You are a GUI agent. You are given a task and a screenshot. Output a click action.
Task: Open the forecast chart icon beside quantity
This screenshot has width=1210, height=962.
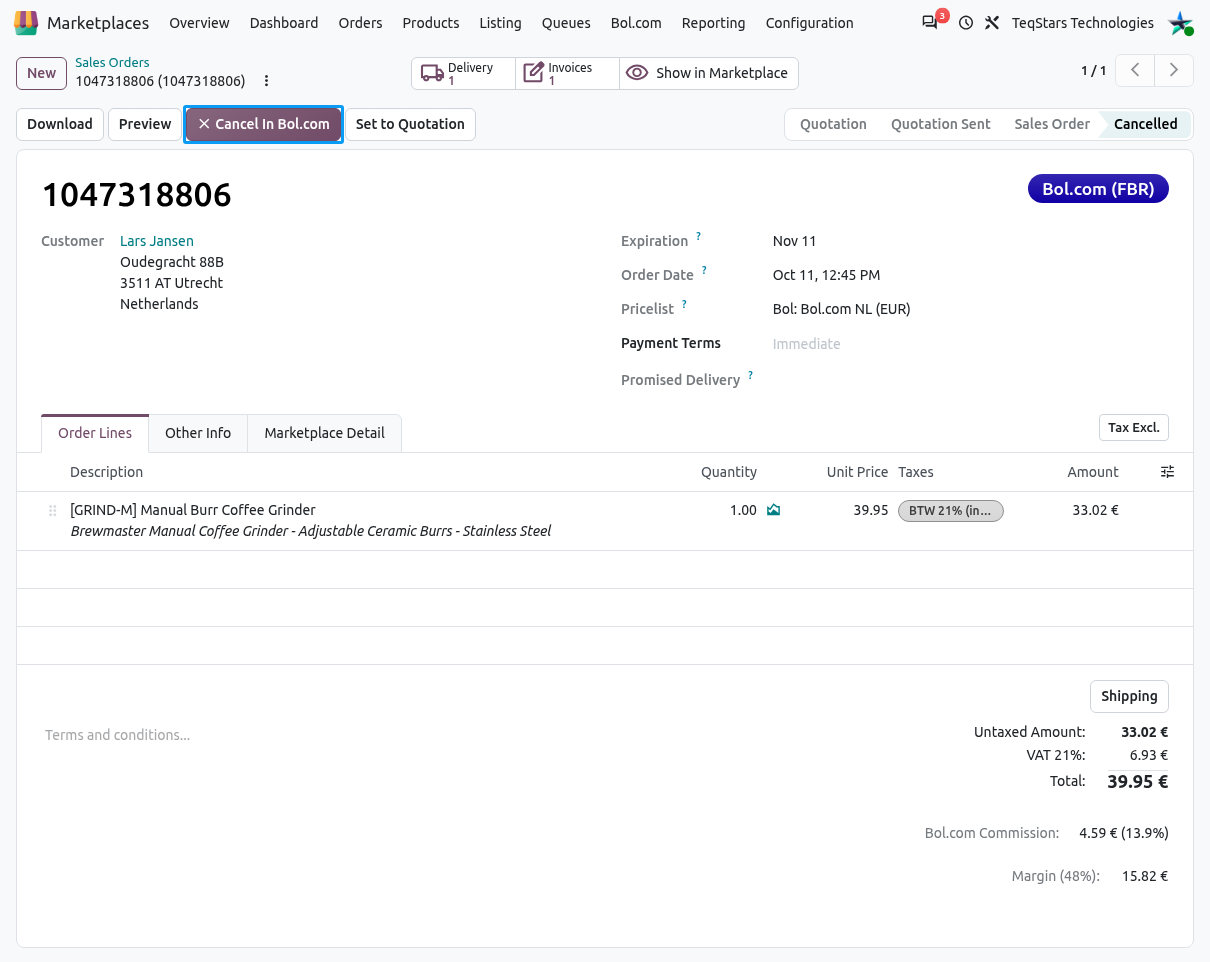tap(773, 510)
